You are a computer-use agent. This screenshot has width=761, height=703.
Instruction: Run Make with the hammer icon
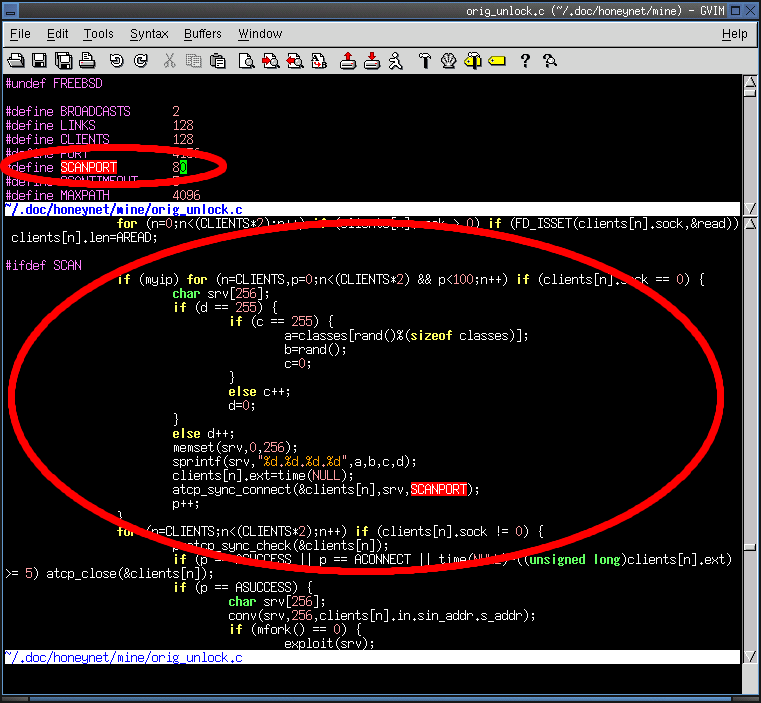(425, 61)
